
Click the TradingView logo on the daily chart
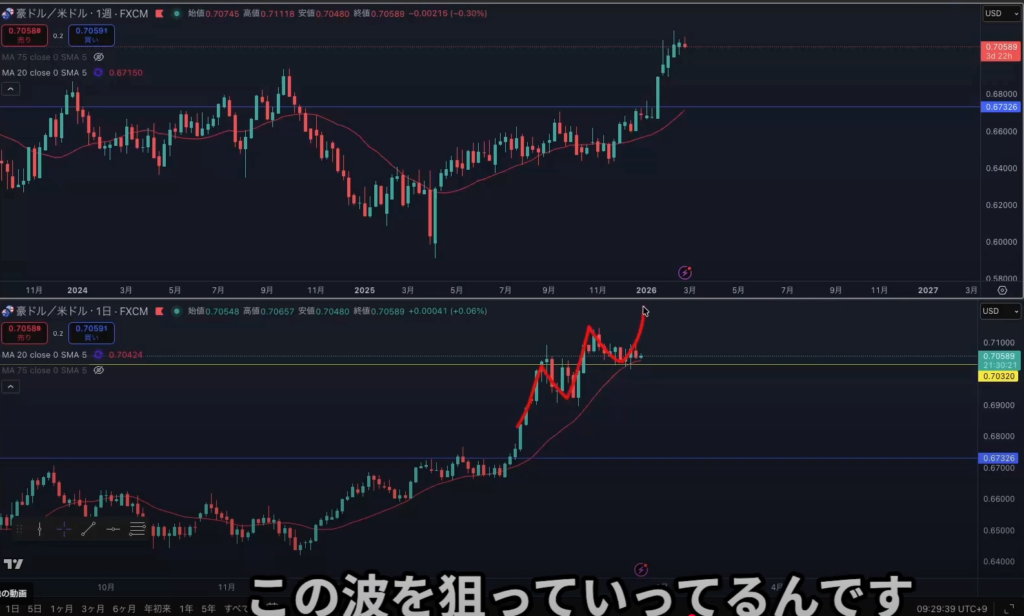(13, 564)
